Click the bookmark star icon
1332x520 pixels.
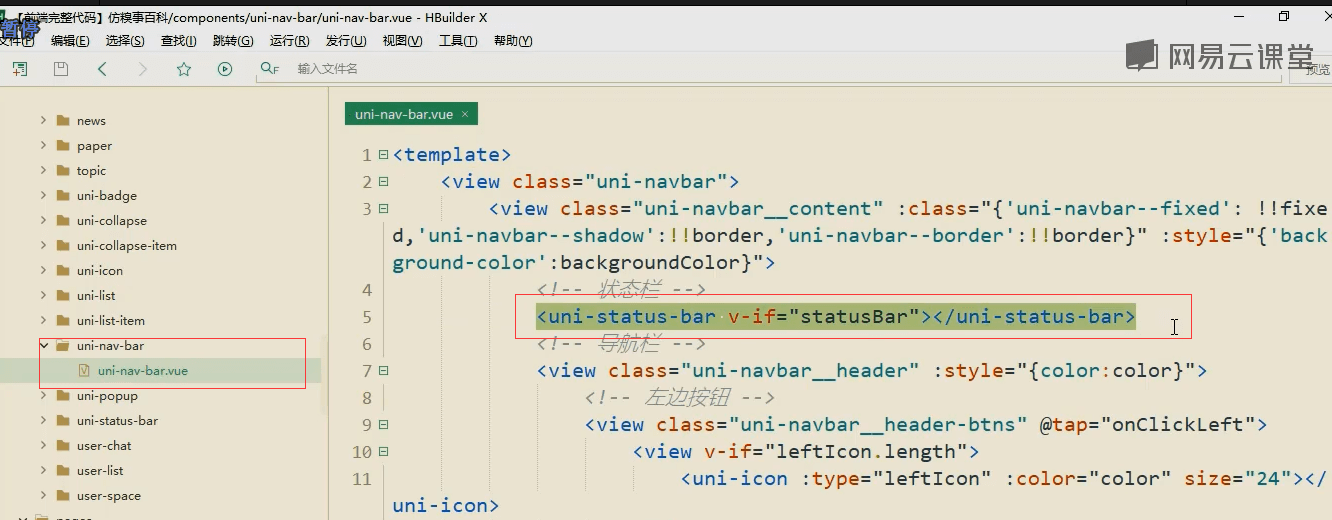(x=184, y=69)
